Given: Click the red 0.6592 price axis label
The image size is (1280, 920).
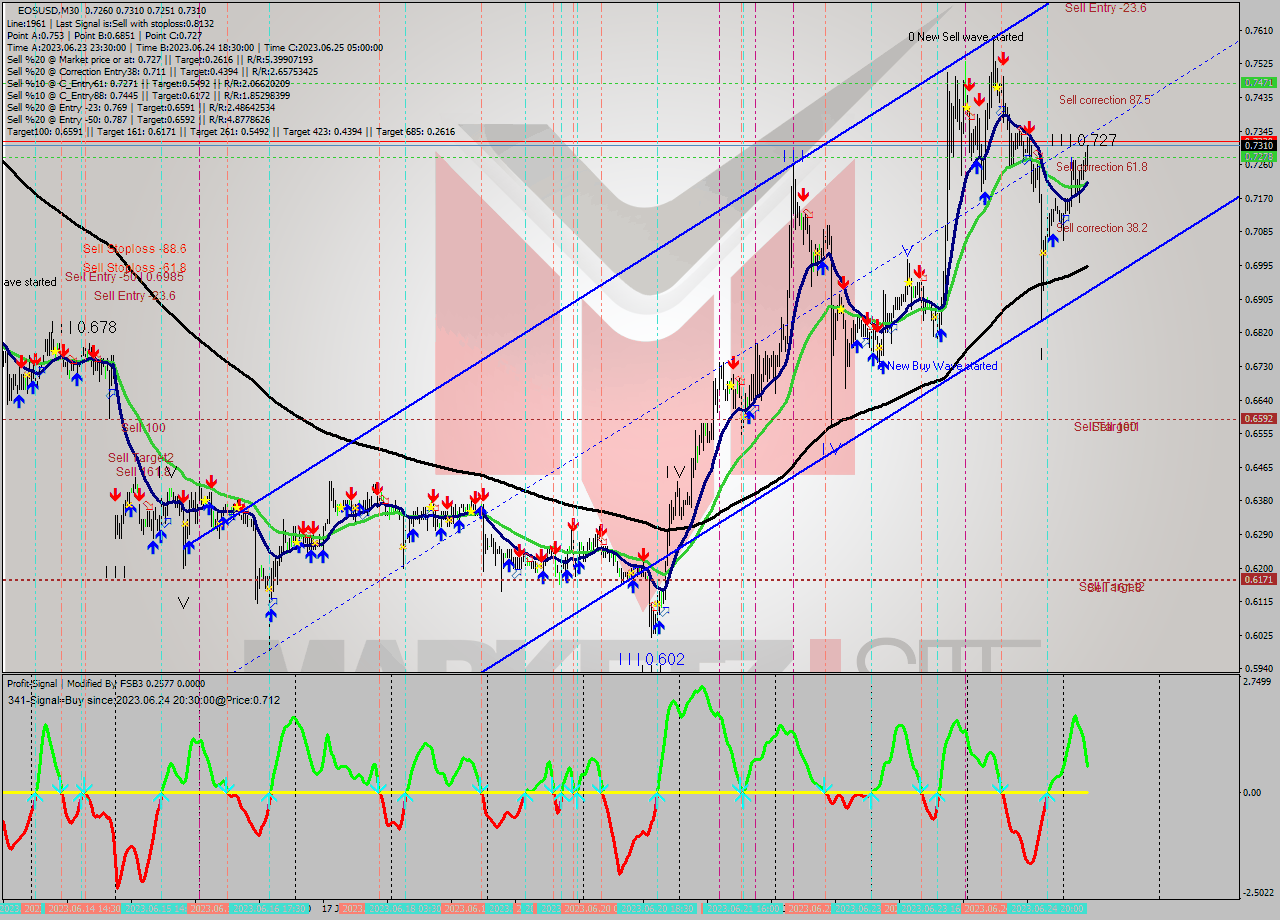Looking at the screenshot, I should [x=1257, y=419].
